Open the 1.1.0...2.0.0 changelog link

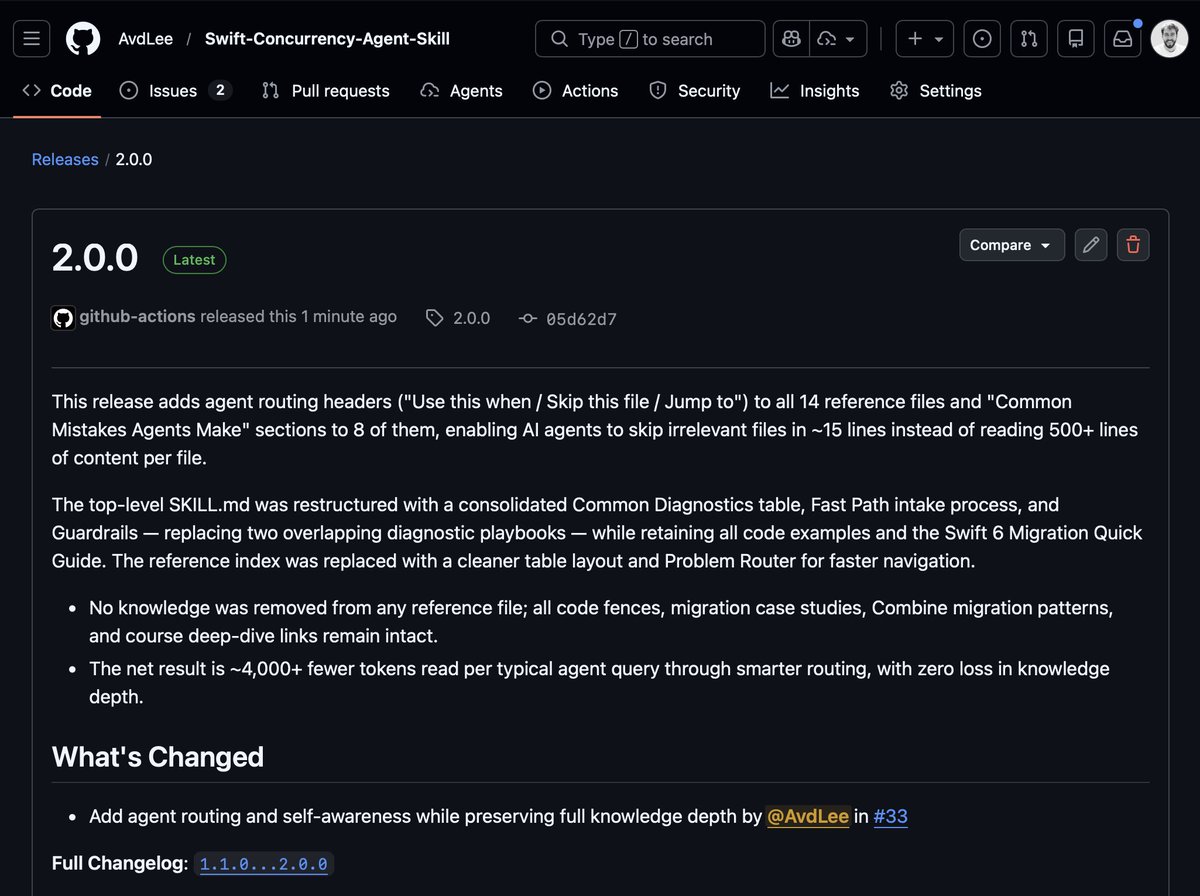click(x=264, y=863)
